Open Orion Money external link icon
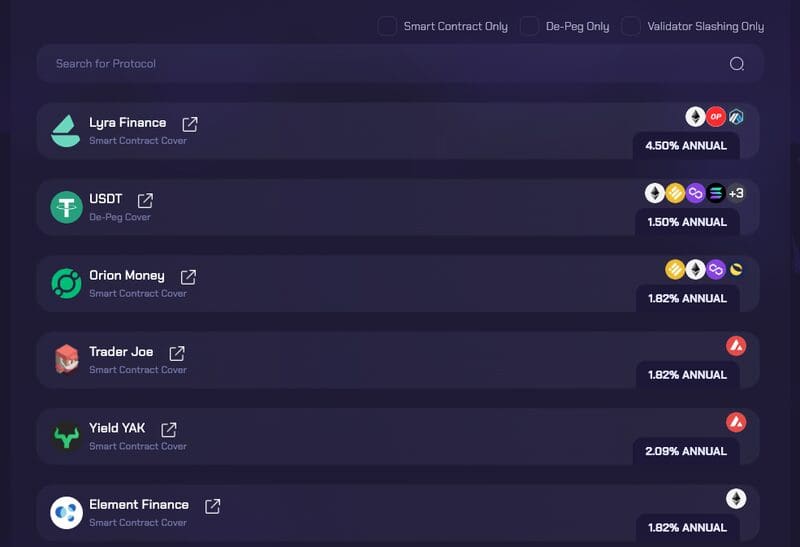The width and height of the screenshot is (800, 547). click(188, 277)
